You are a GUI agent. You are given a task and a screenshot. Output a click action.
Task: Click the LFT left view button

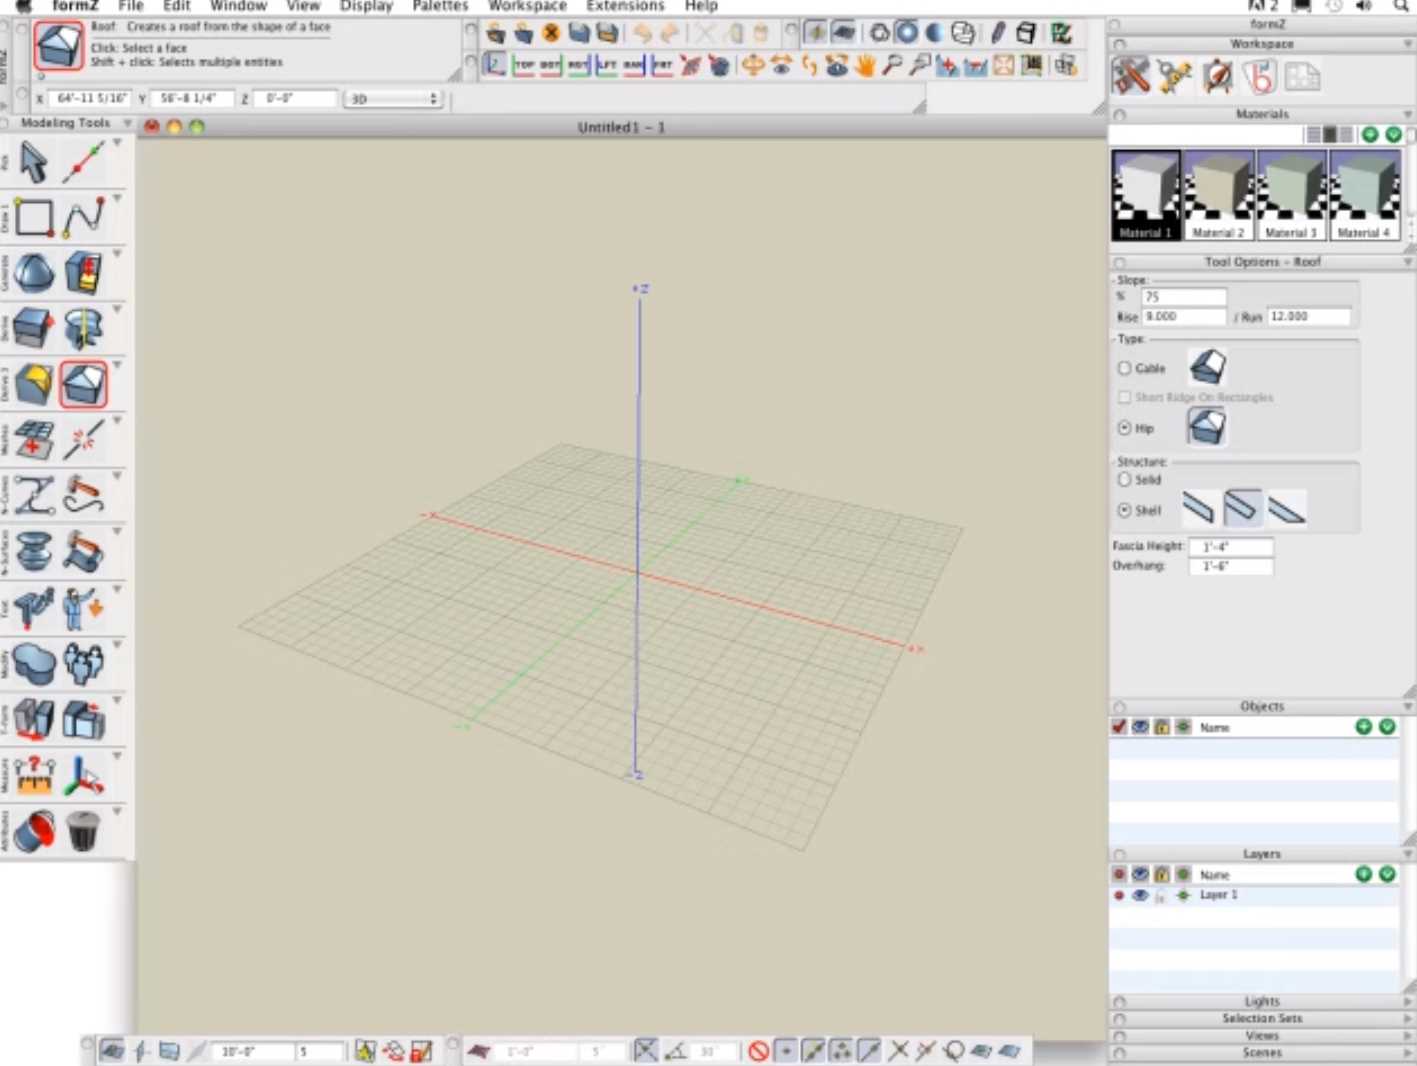607,66
